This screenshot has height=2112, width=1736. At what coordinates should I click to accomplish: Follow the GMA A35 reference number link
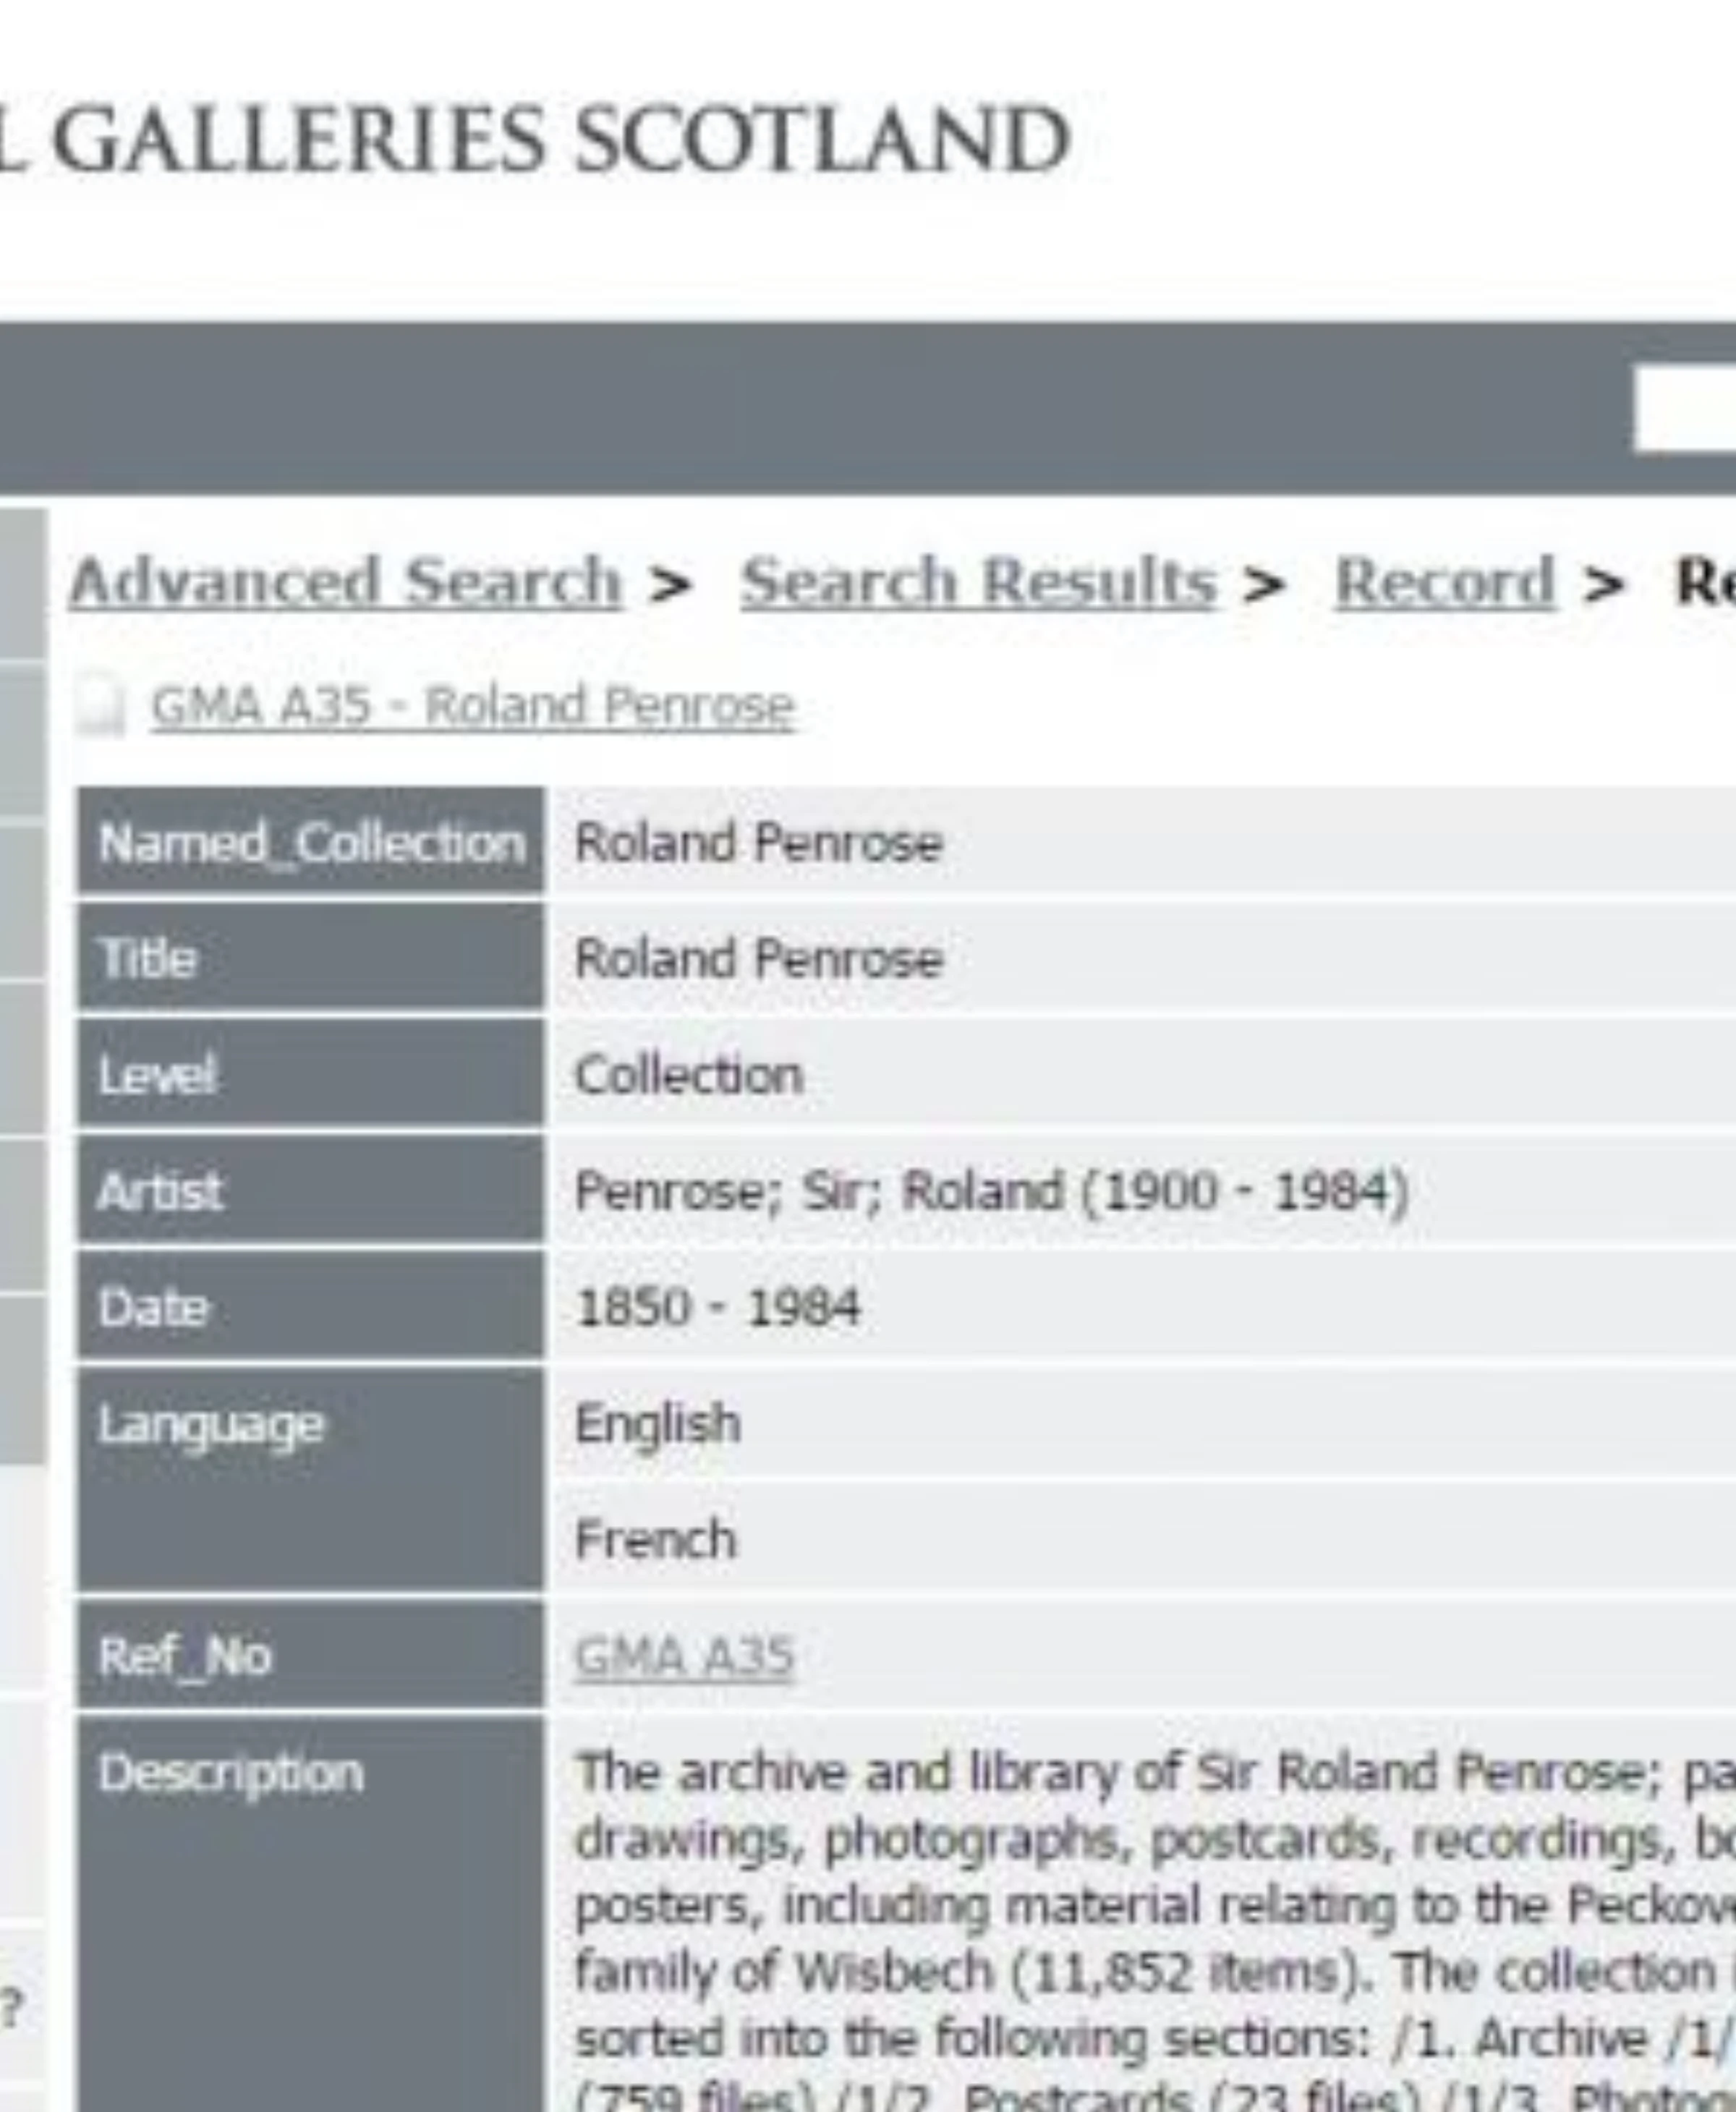pos(684,1657)
